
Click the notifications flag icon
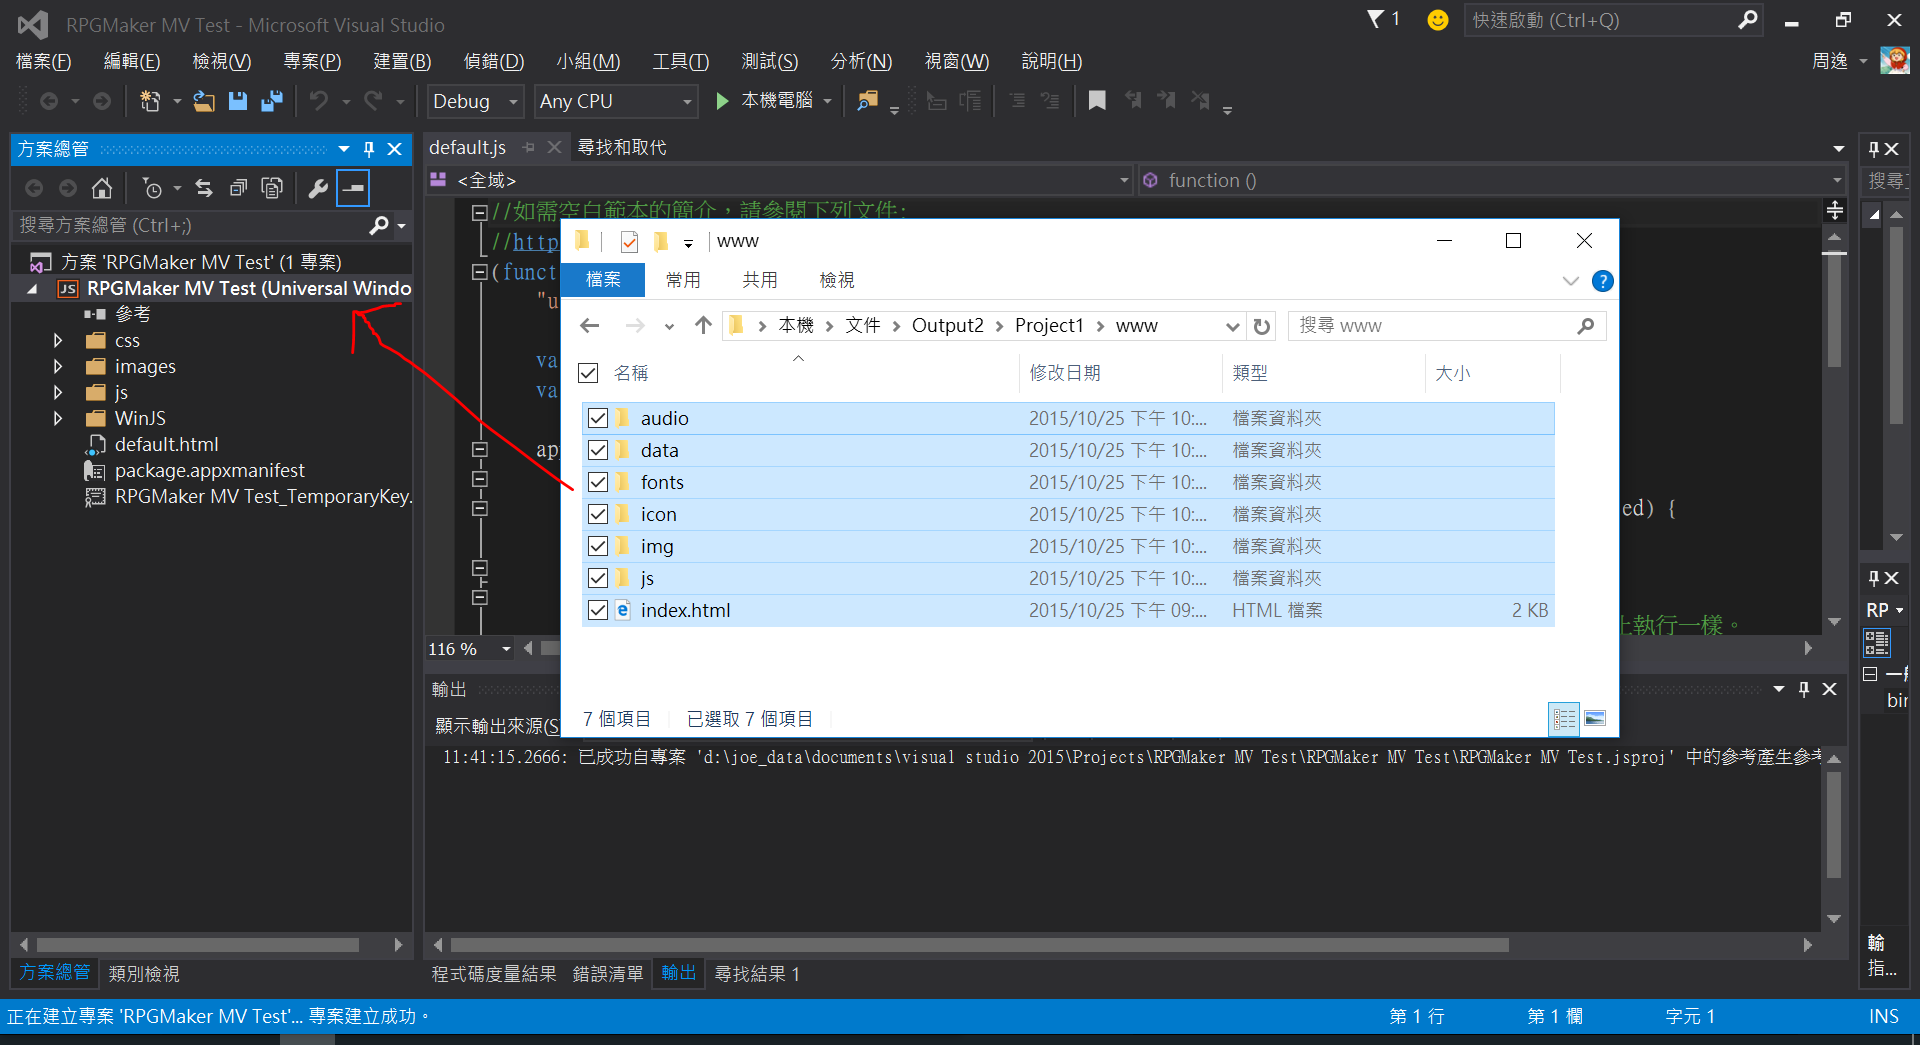pyautogui.click(x=1376, y=19)
